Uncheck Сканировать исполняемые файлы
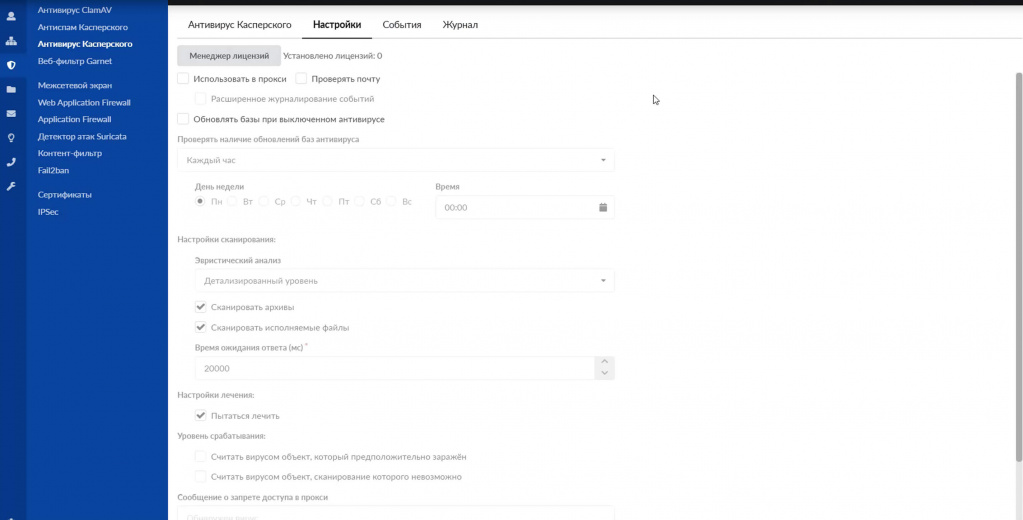1023x520 pixels. [x=201, y=328]
